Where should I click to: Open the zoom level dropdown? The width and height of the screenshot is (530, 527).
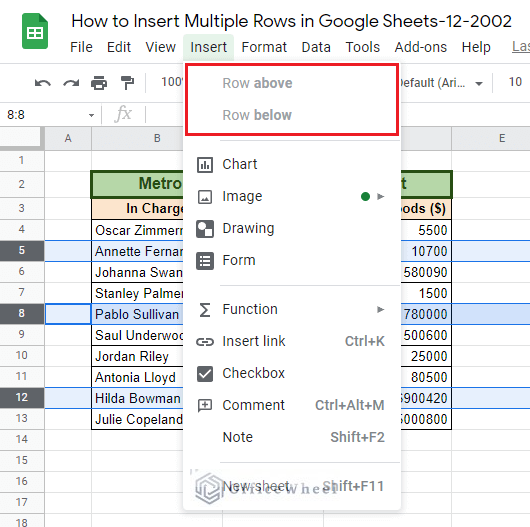pos(172,82)
